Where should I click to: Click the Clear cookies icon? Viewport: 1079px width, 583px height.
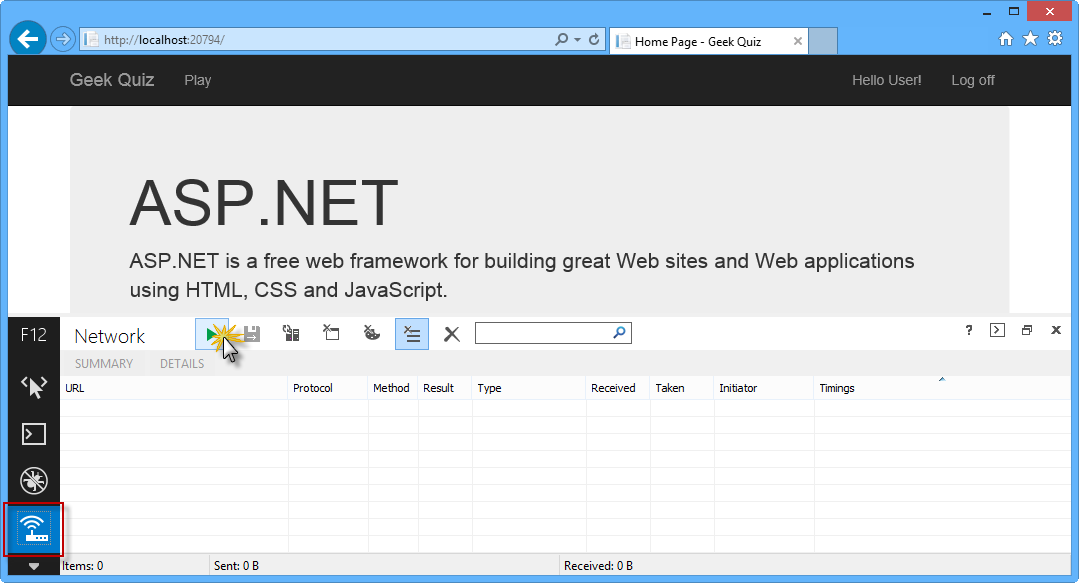point(371,333)
